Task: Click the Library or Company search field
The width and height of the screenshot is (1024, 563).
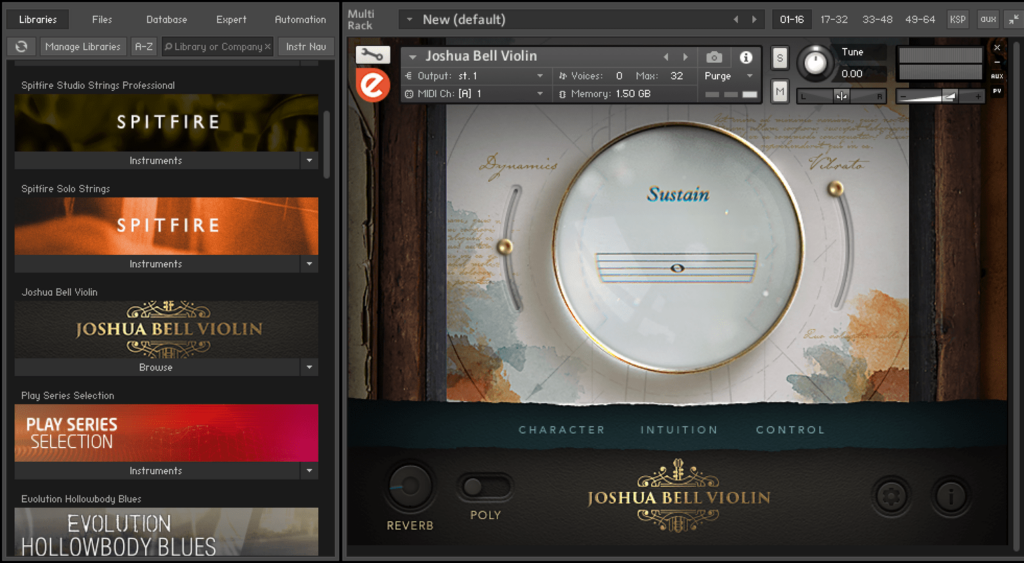Action: pos(217,47)
